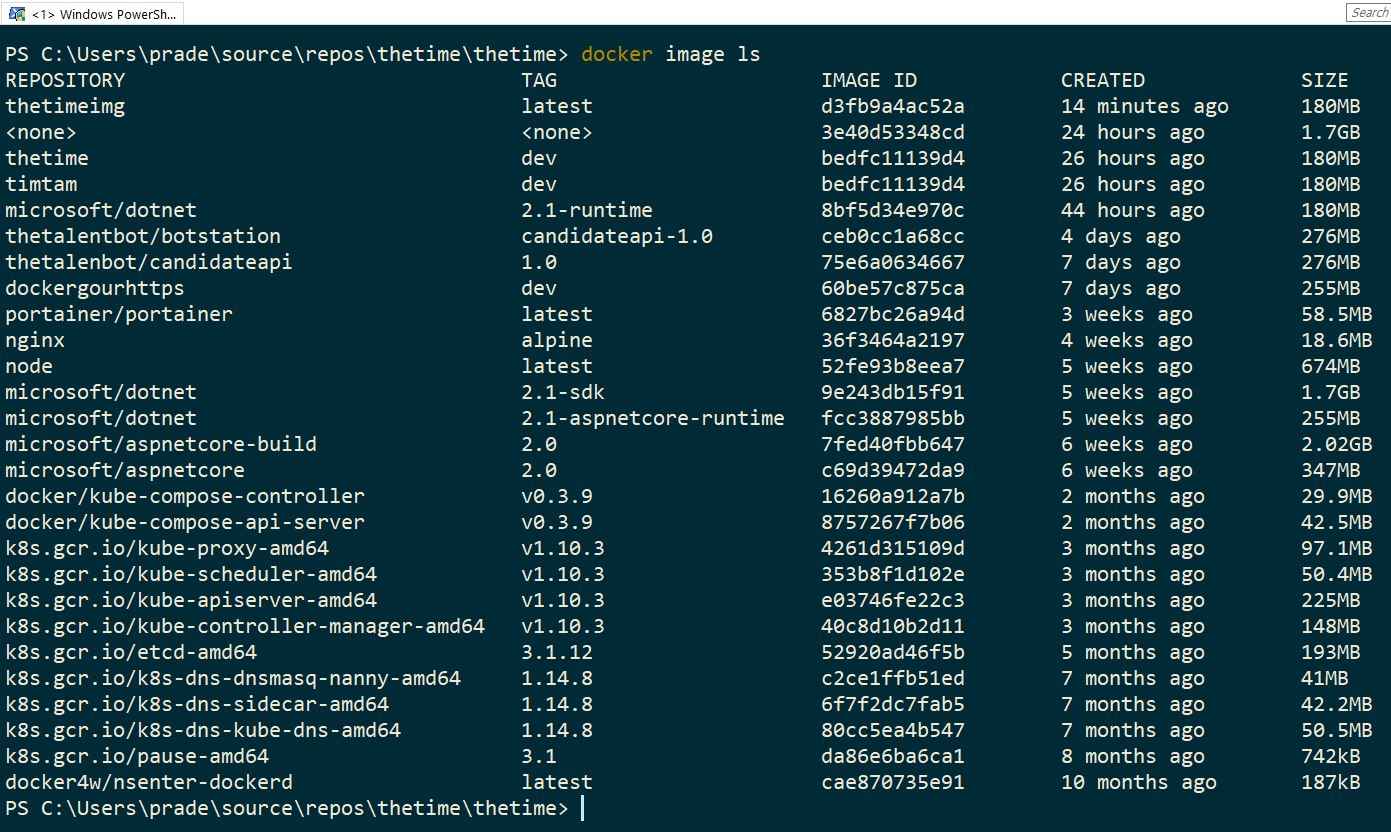
Task: Click the 742kB size value
Action: (1331, 756)
